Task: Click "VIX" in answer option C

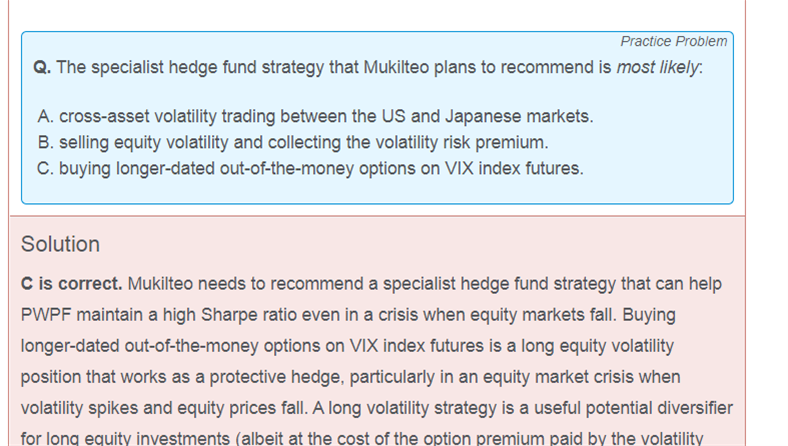Action: (x=459, y=168)
